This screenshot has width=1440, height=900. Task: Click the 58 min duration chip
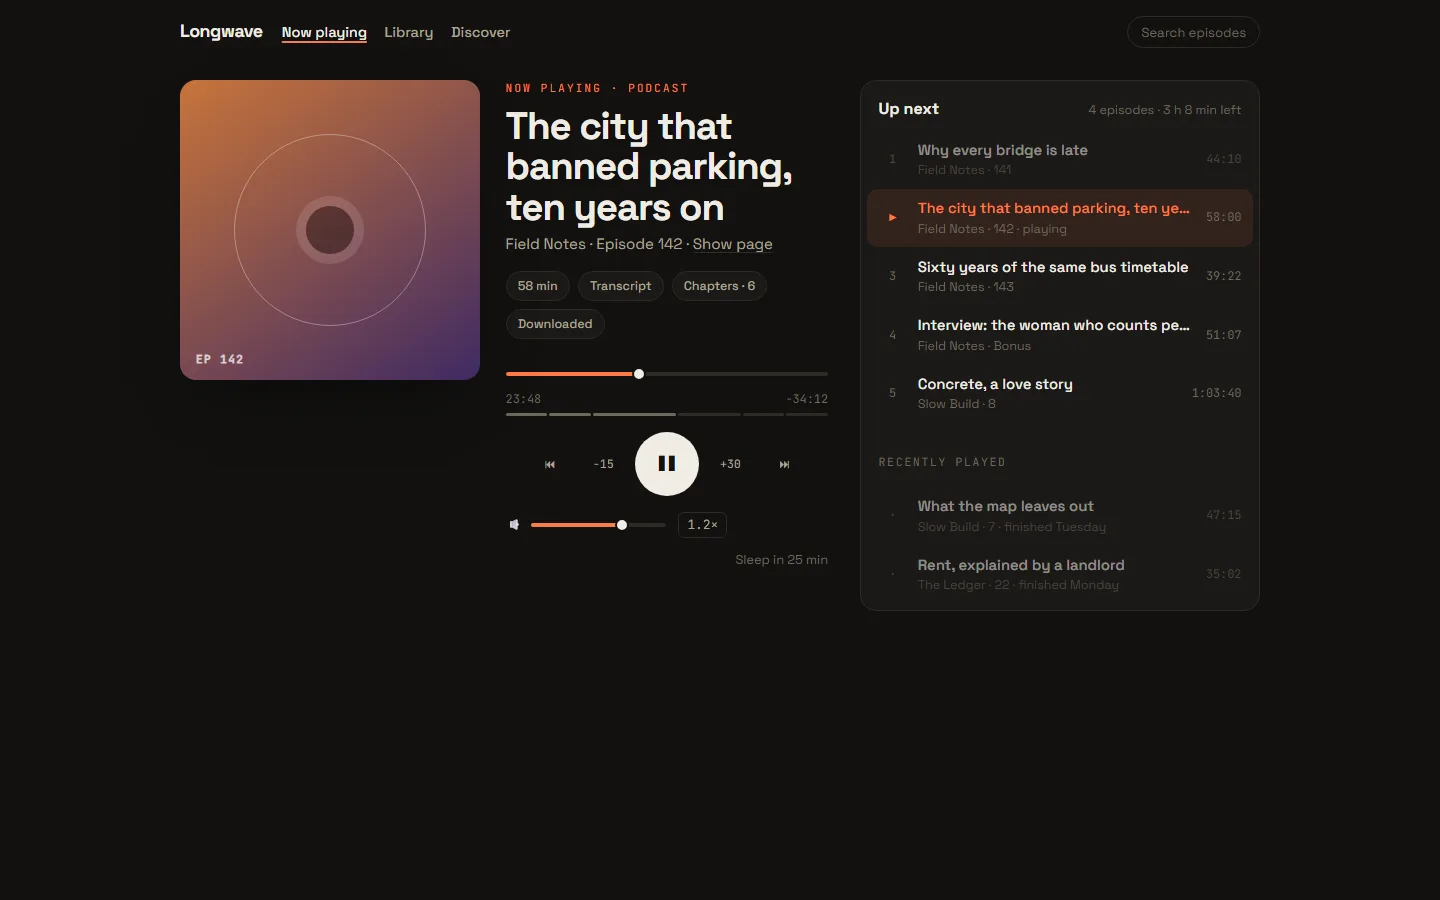[538, 286]
